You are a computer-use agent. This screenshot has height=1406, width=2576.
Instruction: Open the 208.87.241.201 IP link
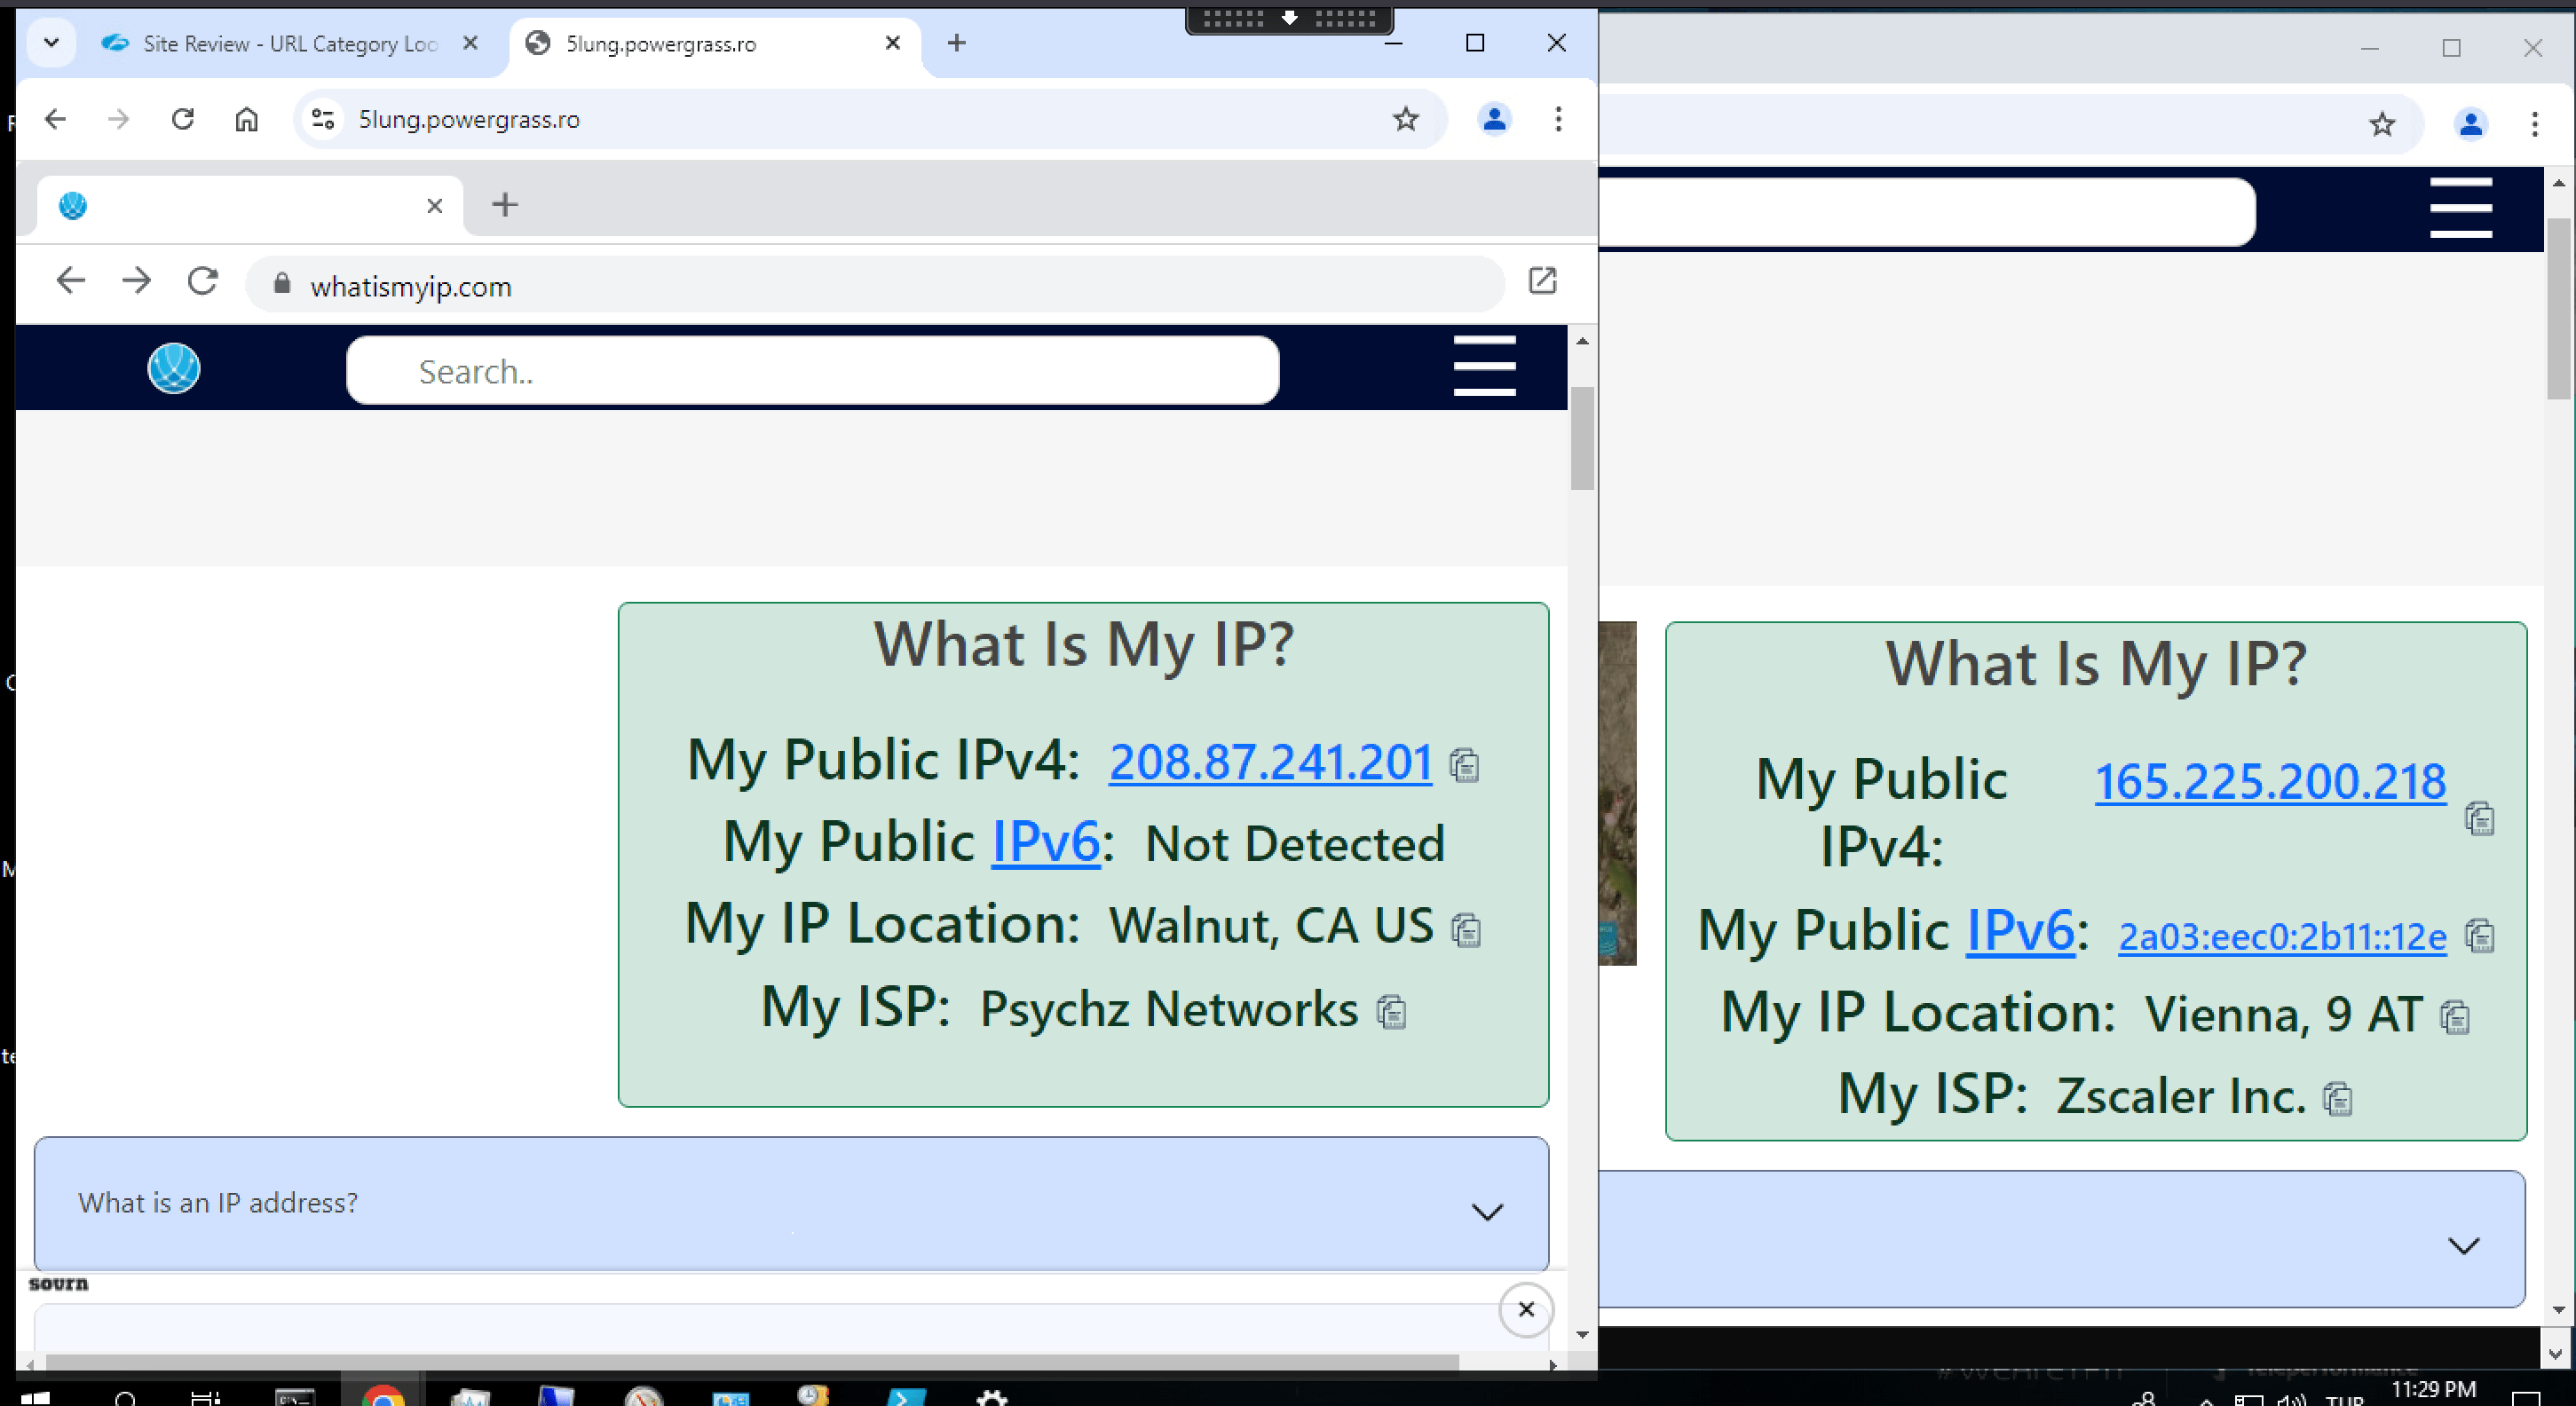pyautogui.click(x=1270, y=762)
